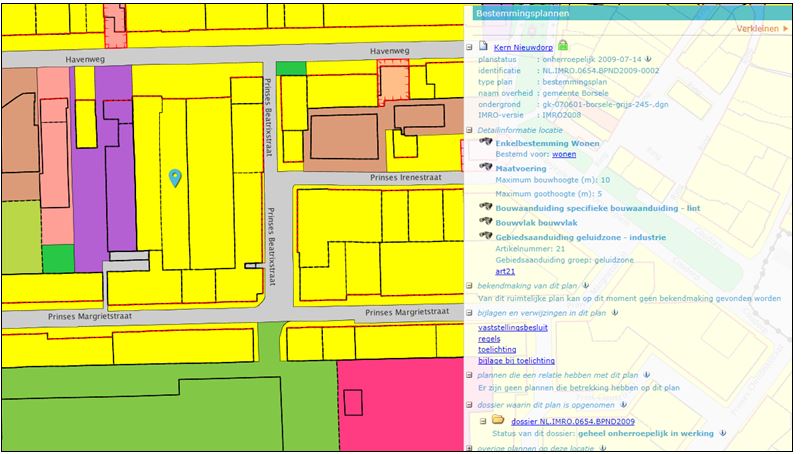Viewport: 804px width, 454px height.
Task: Collapse the Kern Nieuwdorp plan node
Action: 469,46
